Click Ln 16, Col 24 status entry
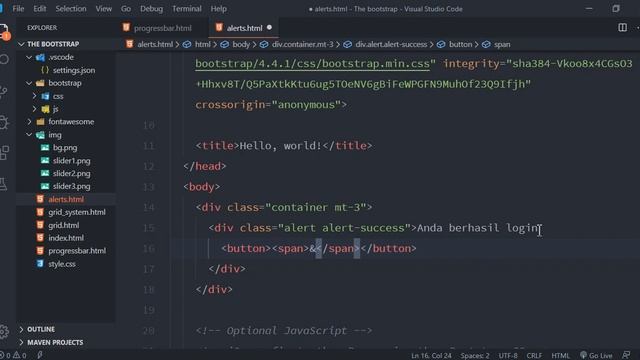The height and width of the screenshot is (360, 640). coord(431,356)
